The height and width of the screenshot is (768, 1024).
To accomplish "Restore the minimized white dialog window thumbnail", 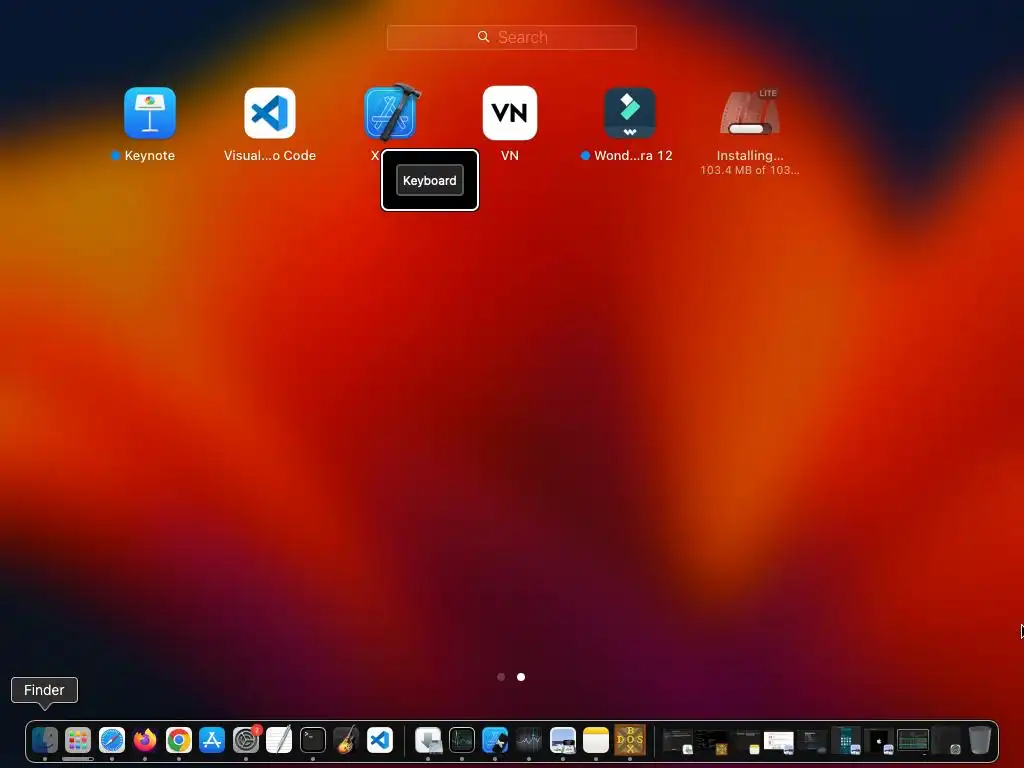I will pos(778,742).
